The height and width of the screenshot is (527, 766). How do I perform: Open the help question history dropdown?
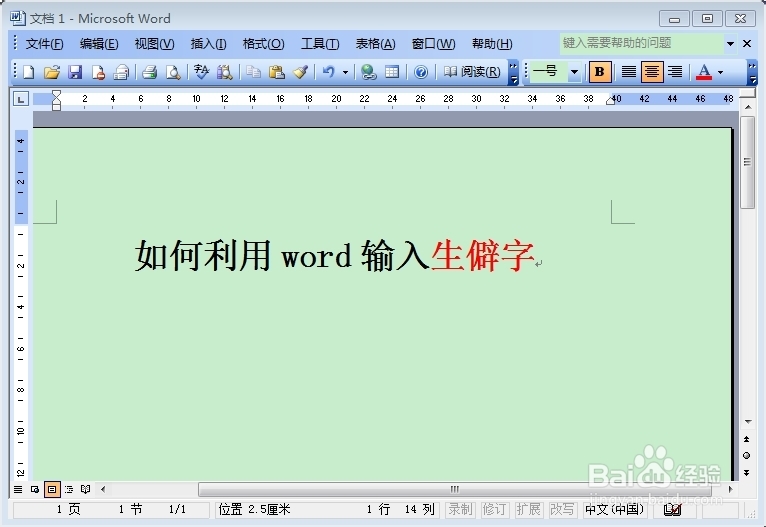(730, 44)
